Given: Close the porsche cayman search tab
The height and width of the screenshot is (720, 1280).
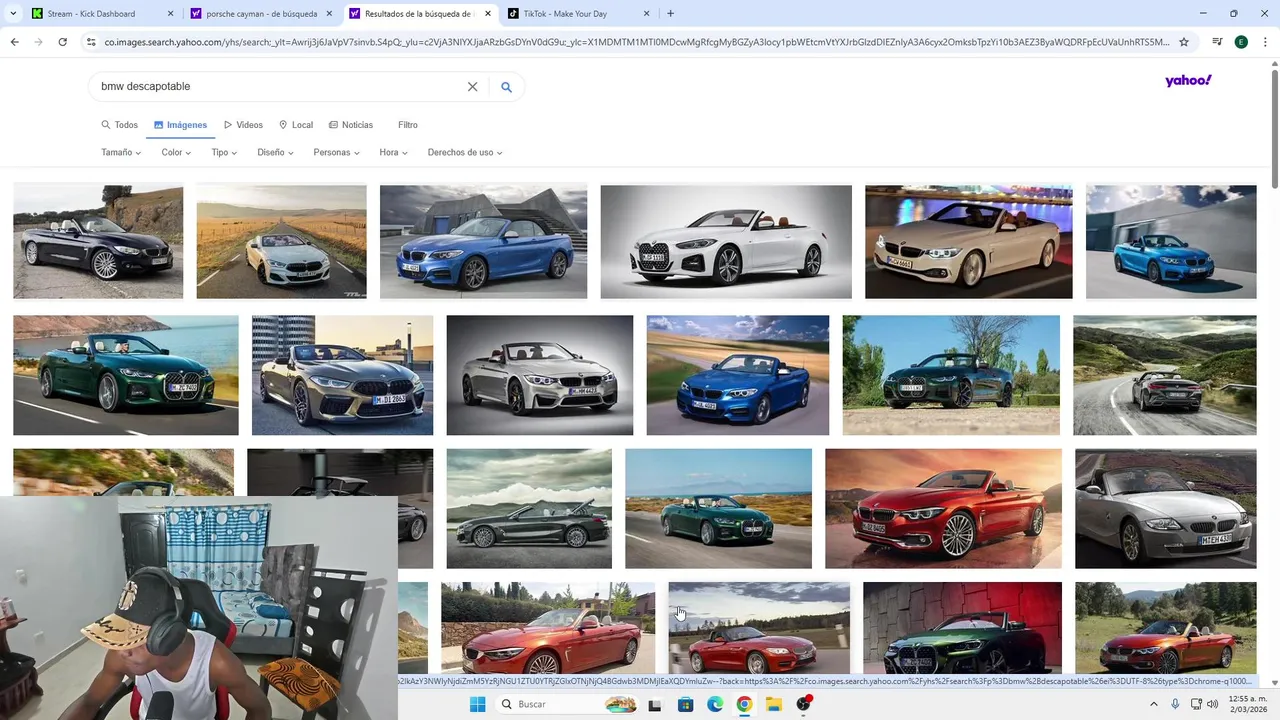Looking at the screenshot, I should pos(329,14).
